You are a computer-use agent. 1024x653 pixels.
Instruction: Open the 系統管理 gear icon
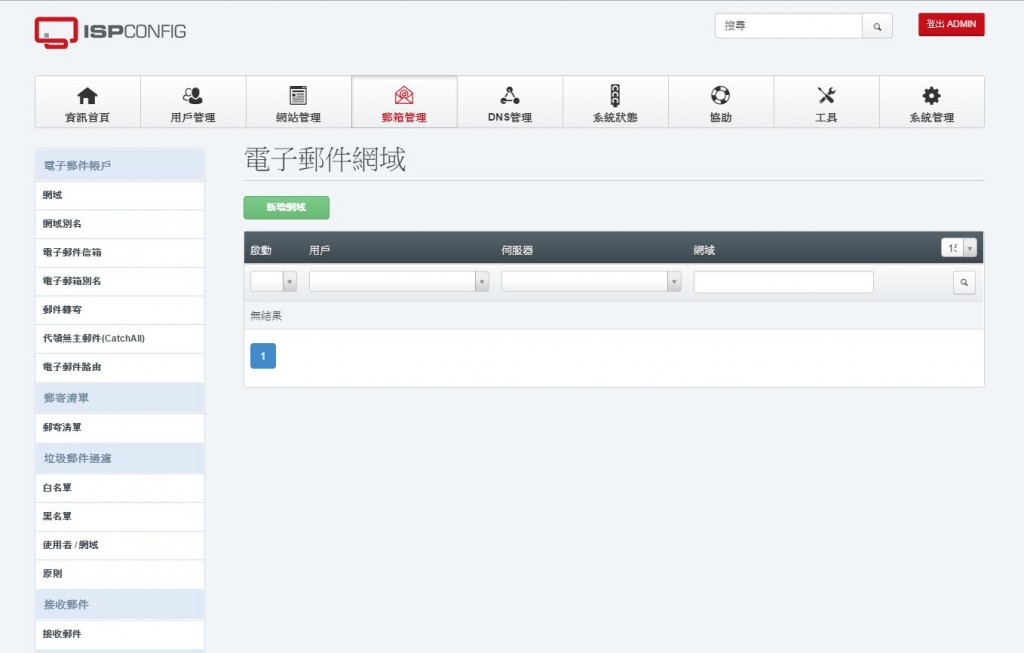(931, 96)
